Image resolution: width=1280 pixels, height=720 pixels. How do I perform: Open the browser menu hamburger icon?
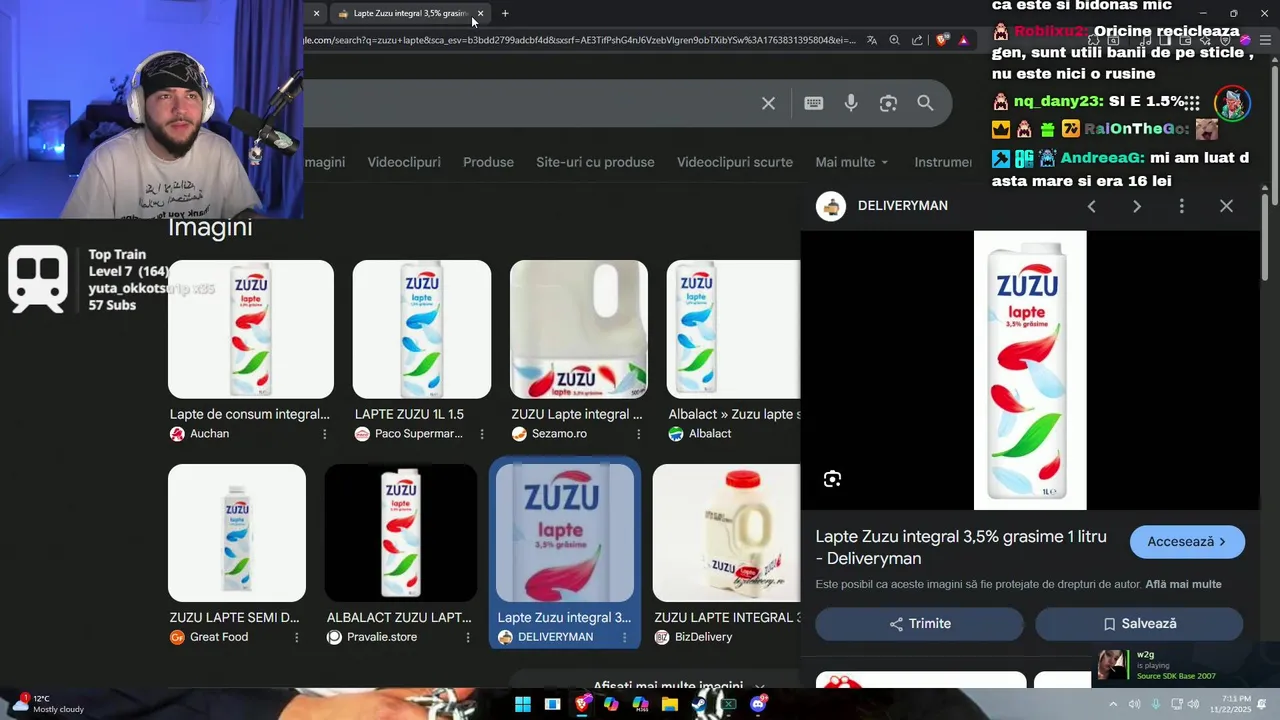(x=1265, y=40)
